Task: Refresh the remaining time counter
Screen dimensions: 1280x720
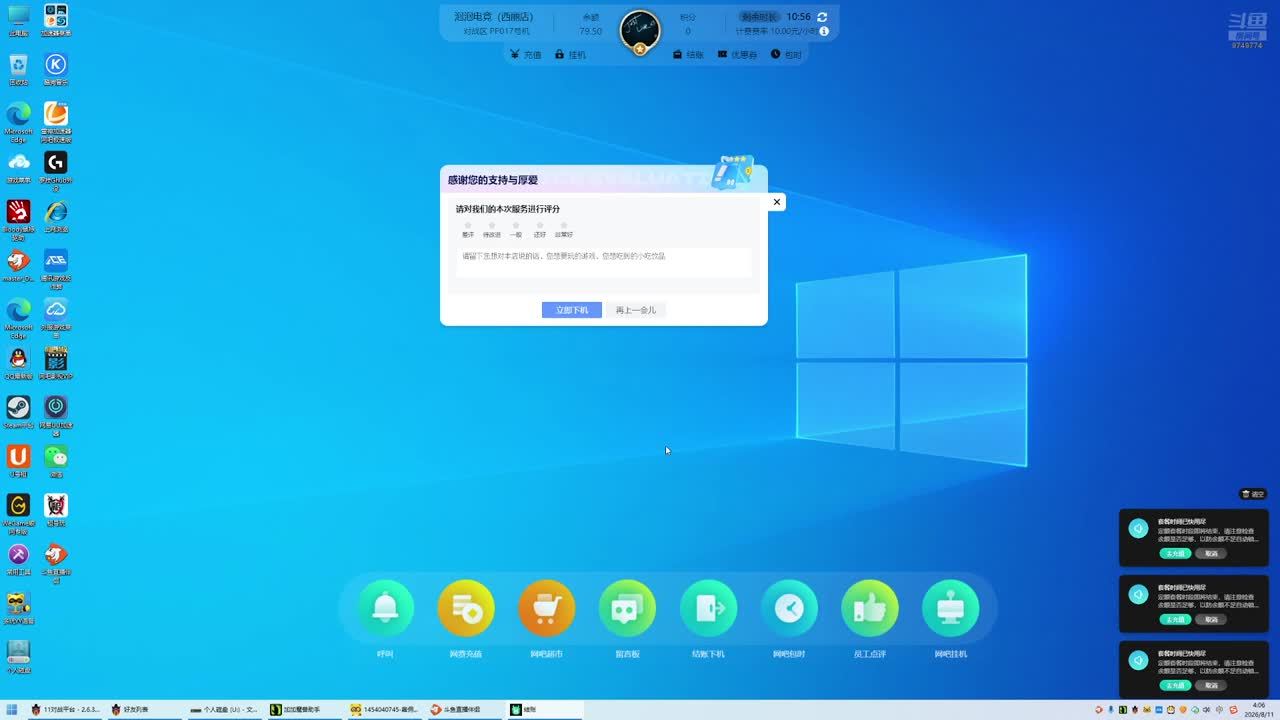Action: pos(822,17)
